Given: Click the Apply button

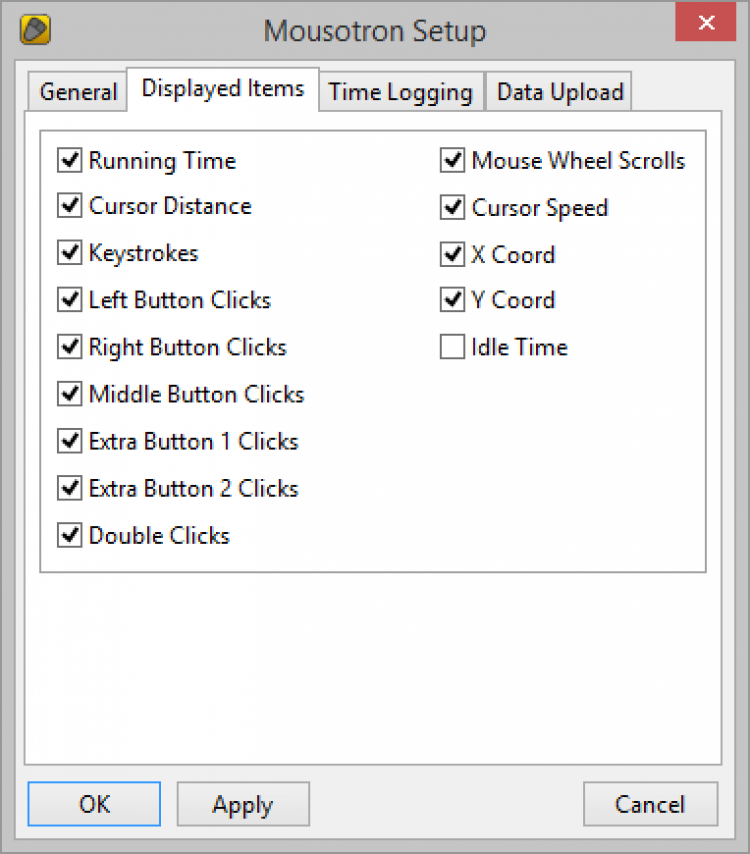Looking at the screenshot, I should coord(243,805).
